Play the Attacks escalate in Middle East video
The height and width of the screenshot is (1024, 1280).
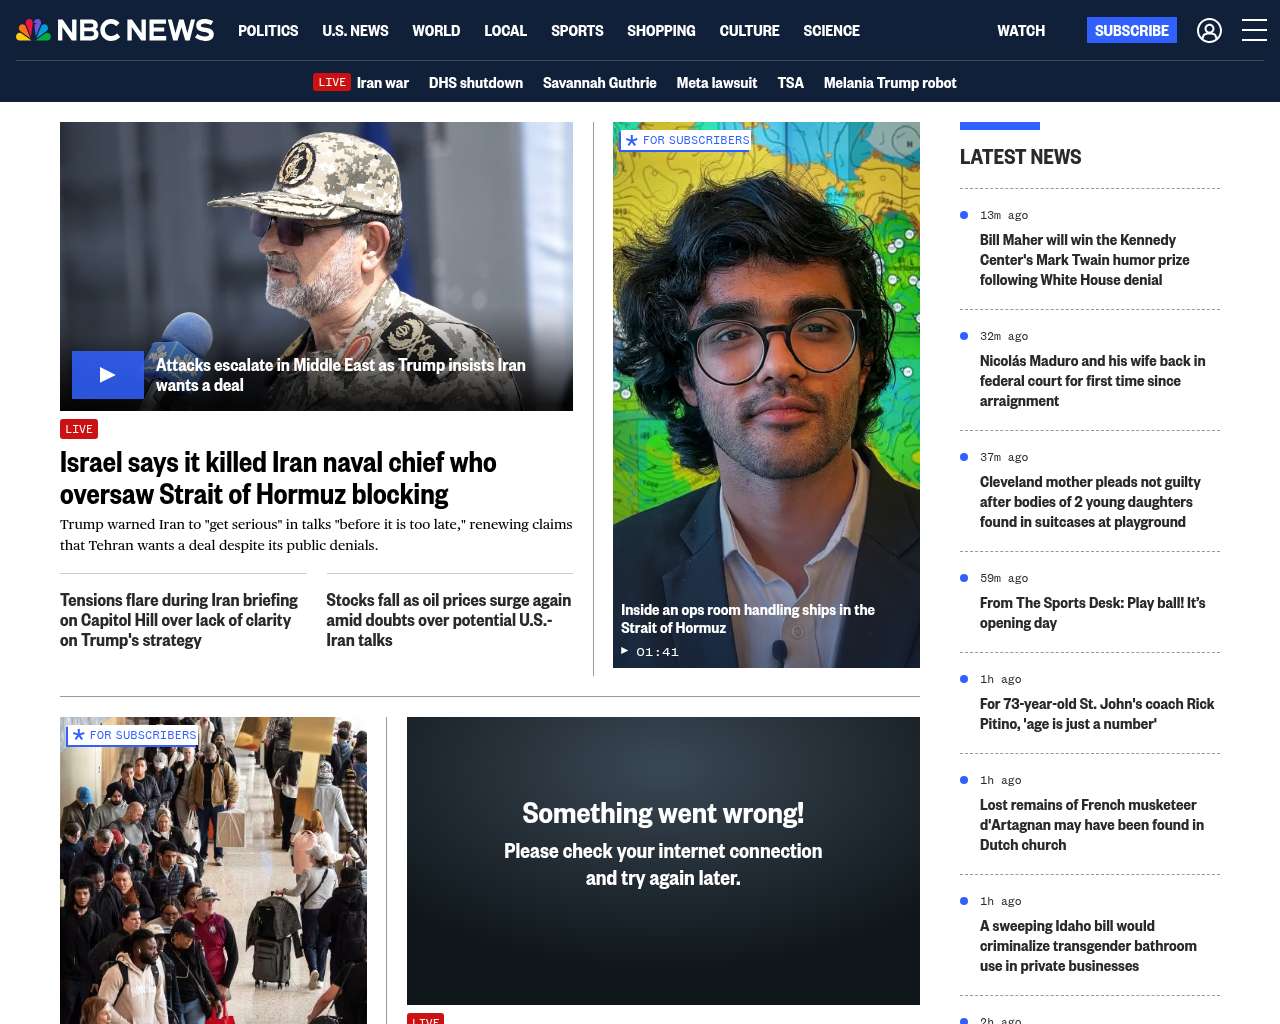(x=108, y=375)
